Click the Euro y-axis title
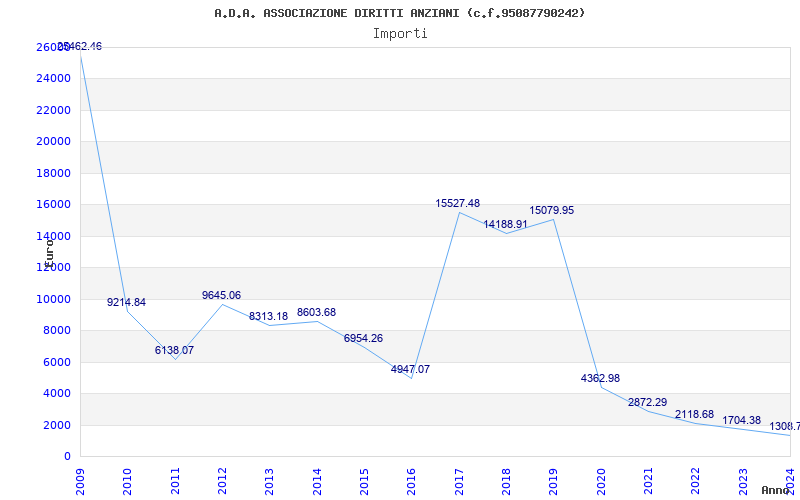Image resolution: width=800 pixels, height=500 pixels. coord(49,252)
